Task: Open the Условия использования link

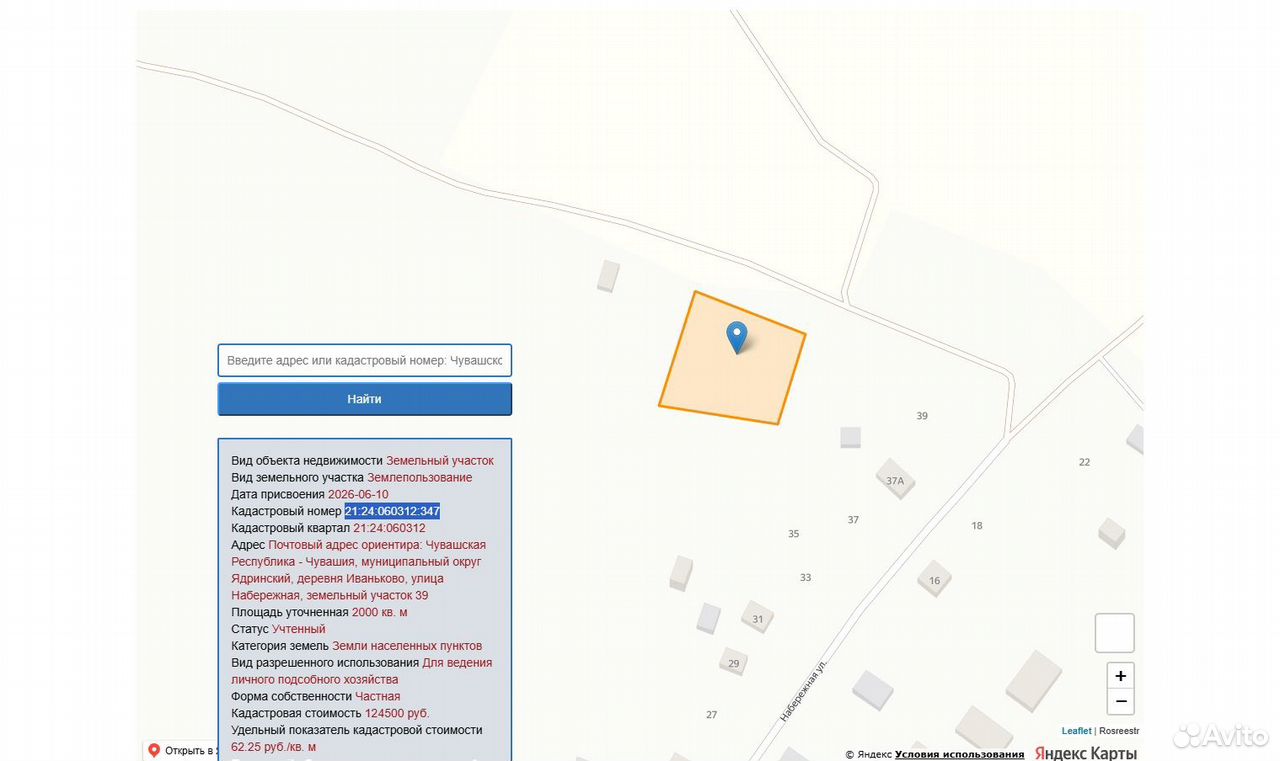Action: pyautogui.click(x=960, y=755)
